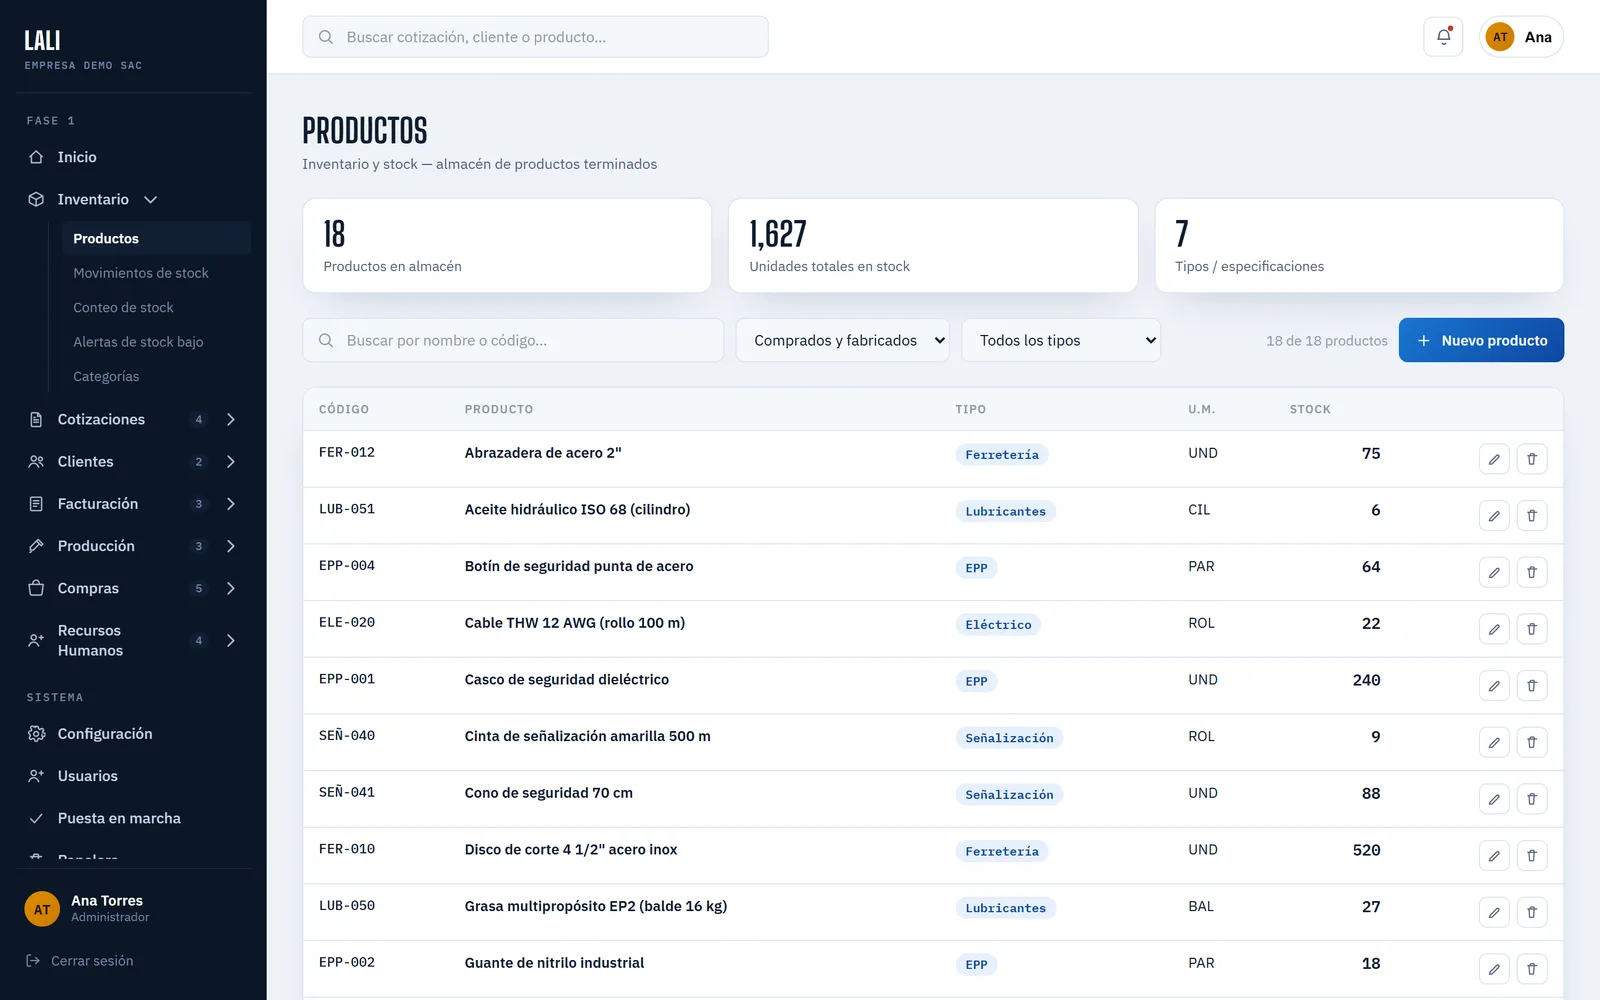The image size is (1600, 1000).
Task: Expand the Cotizaciones sidebar section
Action: [x=133, y=419]
